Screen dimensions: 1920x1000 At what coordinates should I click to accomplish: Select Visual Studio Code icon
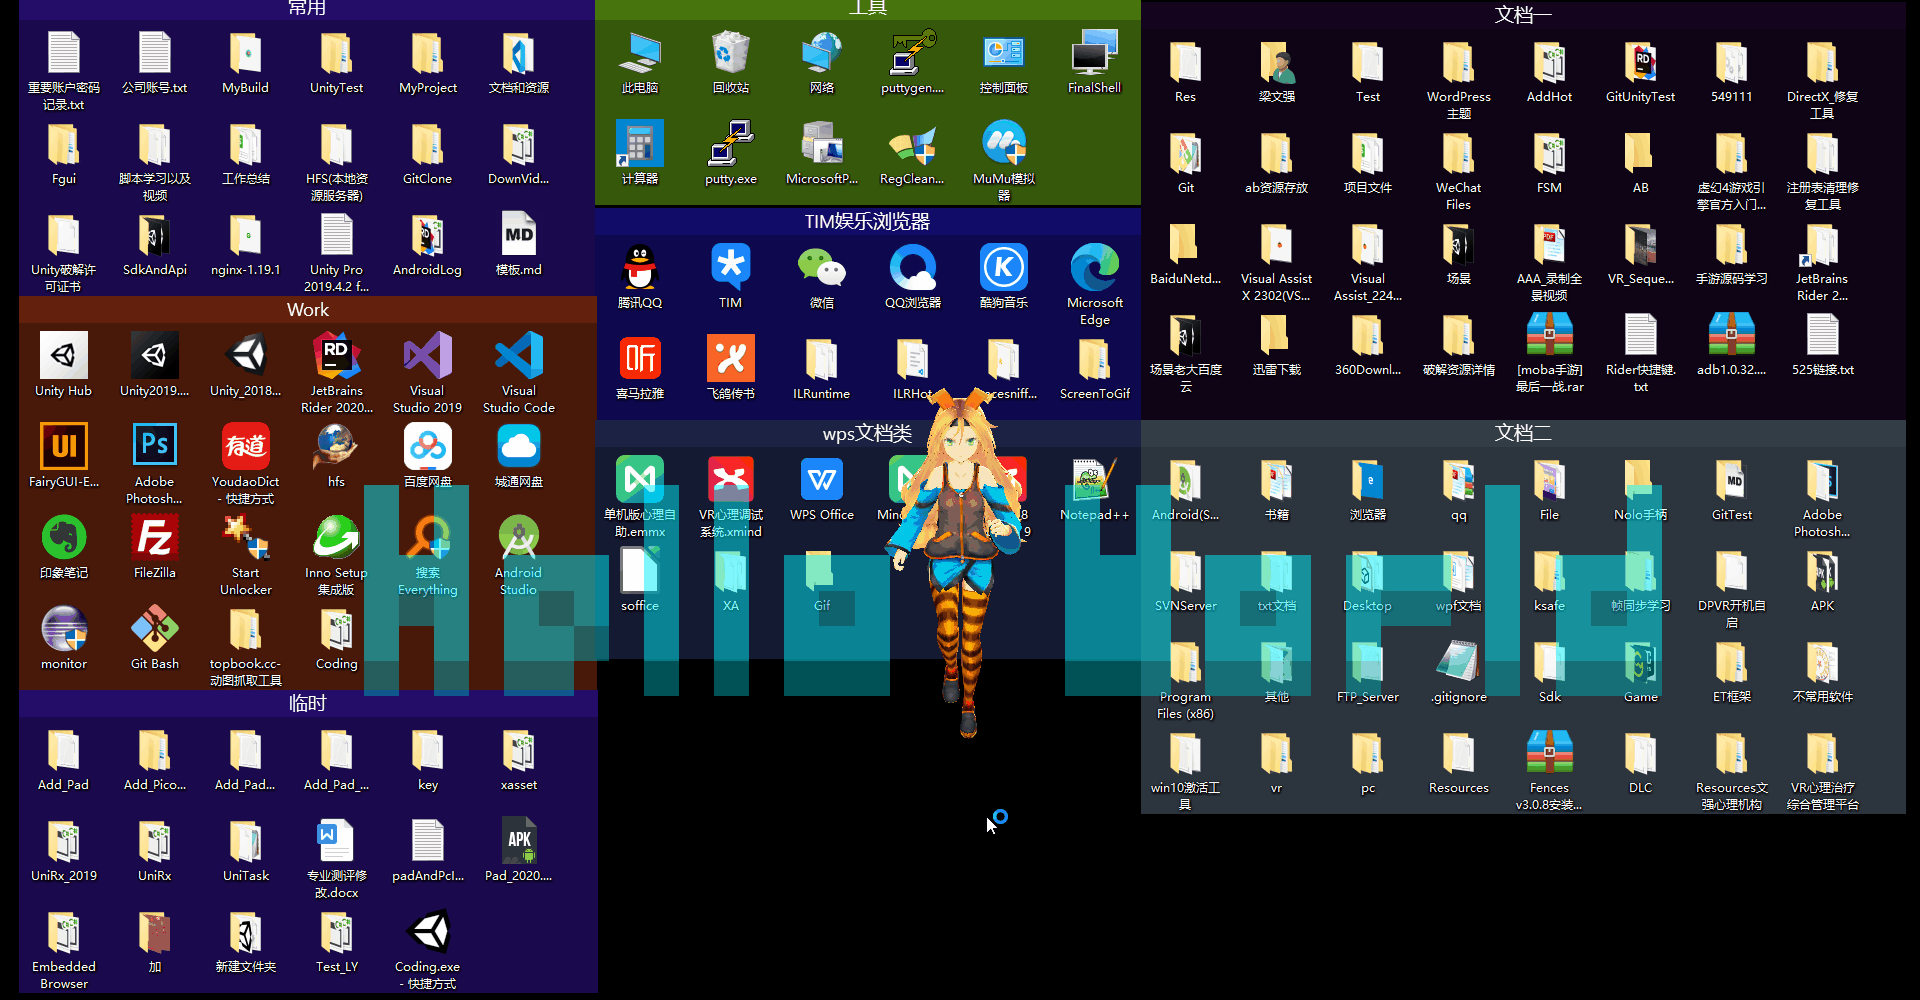point(518,373)
